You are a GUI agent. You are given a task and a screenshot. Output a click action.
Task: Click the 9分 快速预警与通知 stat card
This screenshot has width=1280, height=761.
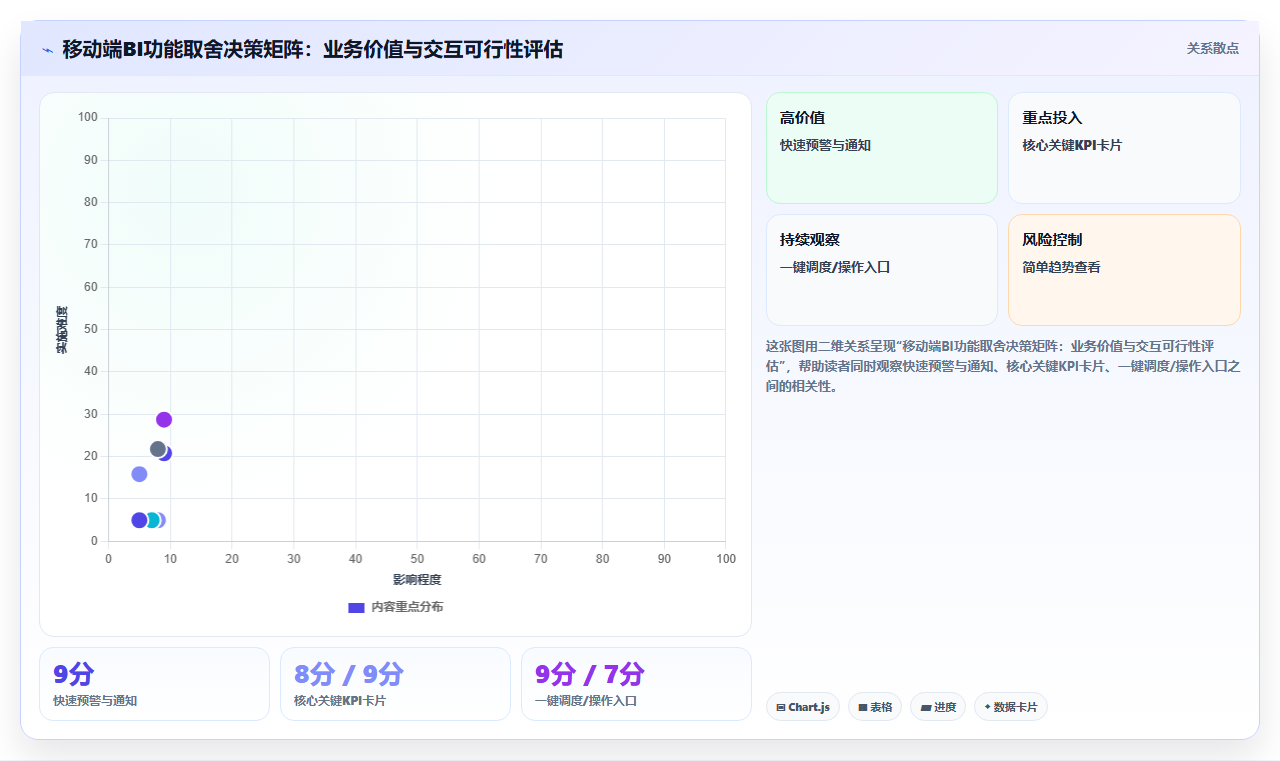tap(154, 684)
